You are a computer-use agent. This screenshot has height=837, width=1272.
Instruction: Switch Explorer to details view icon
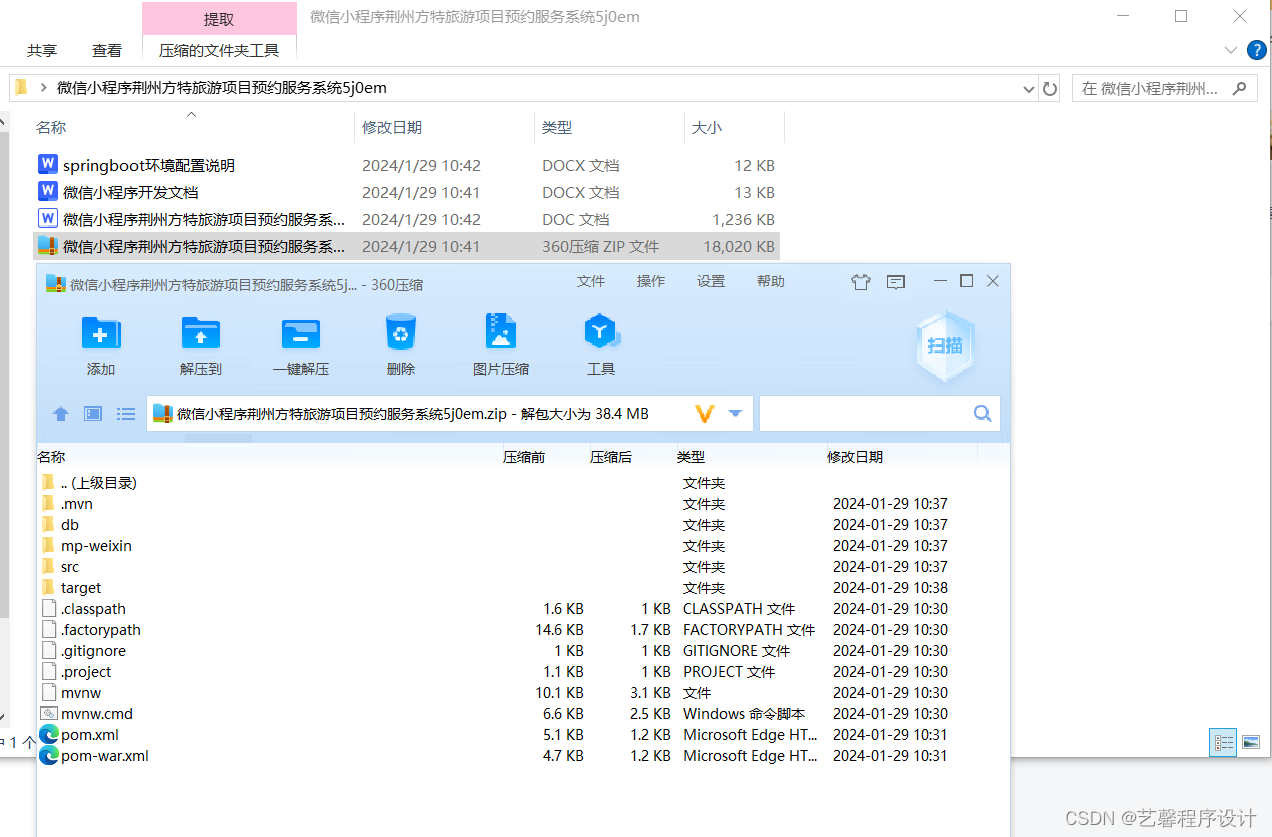pos(1223,742)
